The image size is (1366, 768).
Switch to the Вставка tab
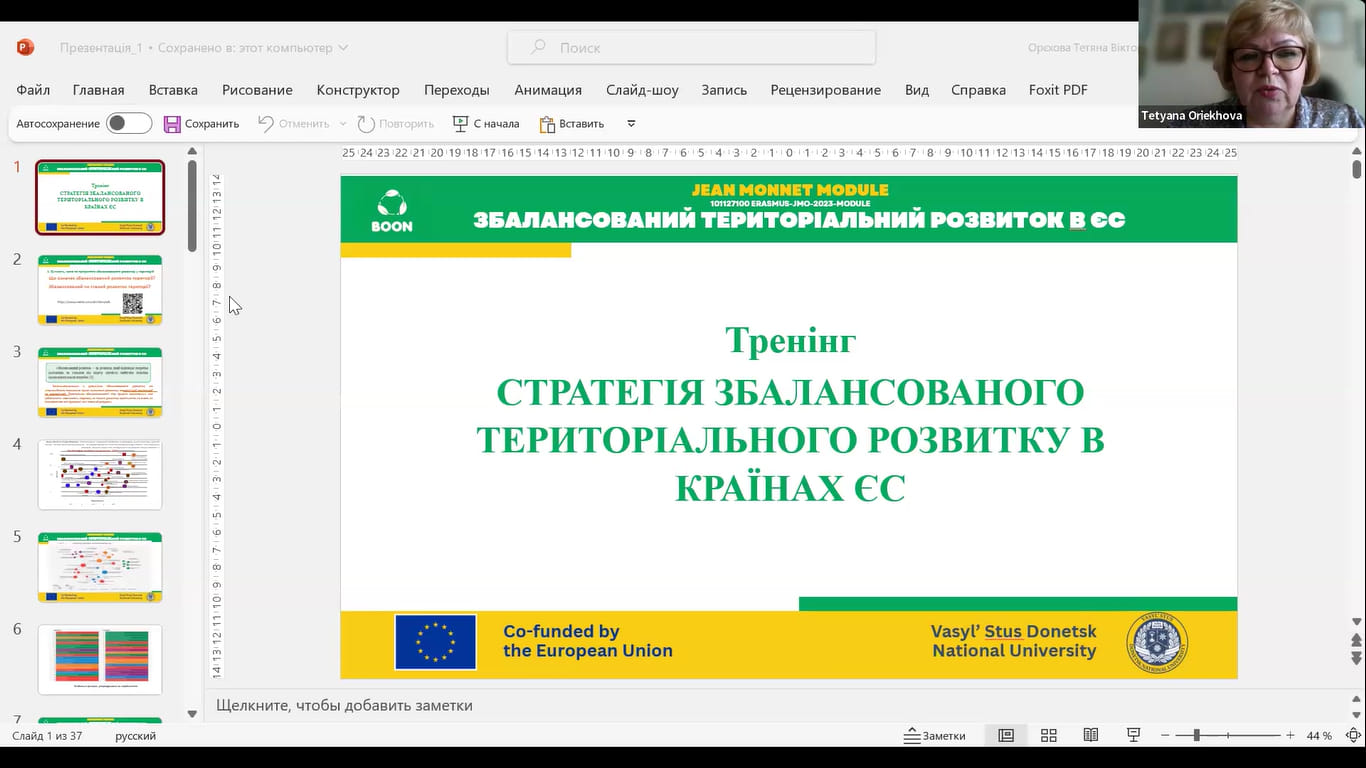point(173,90)
